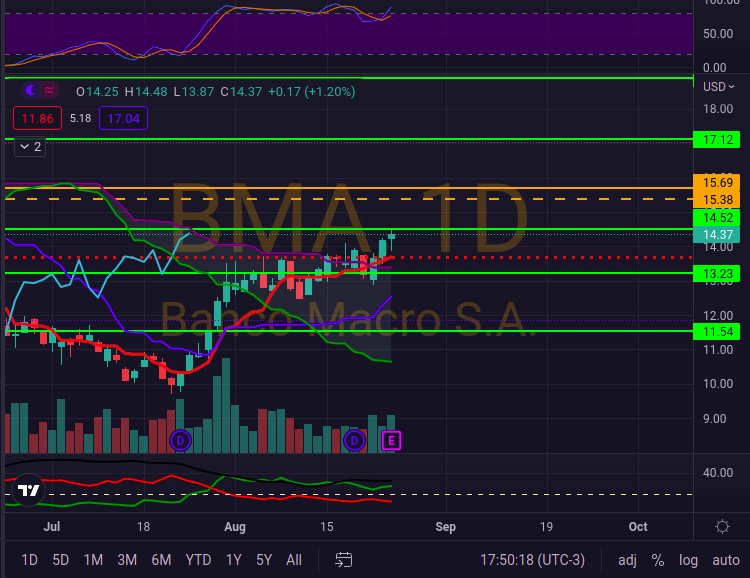Image resolution: width=750 pixels, height=578 pixels.
Task: Click the earnings E marker
Action: tap(391, 441)
